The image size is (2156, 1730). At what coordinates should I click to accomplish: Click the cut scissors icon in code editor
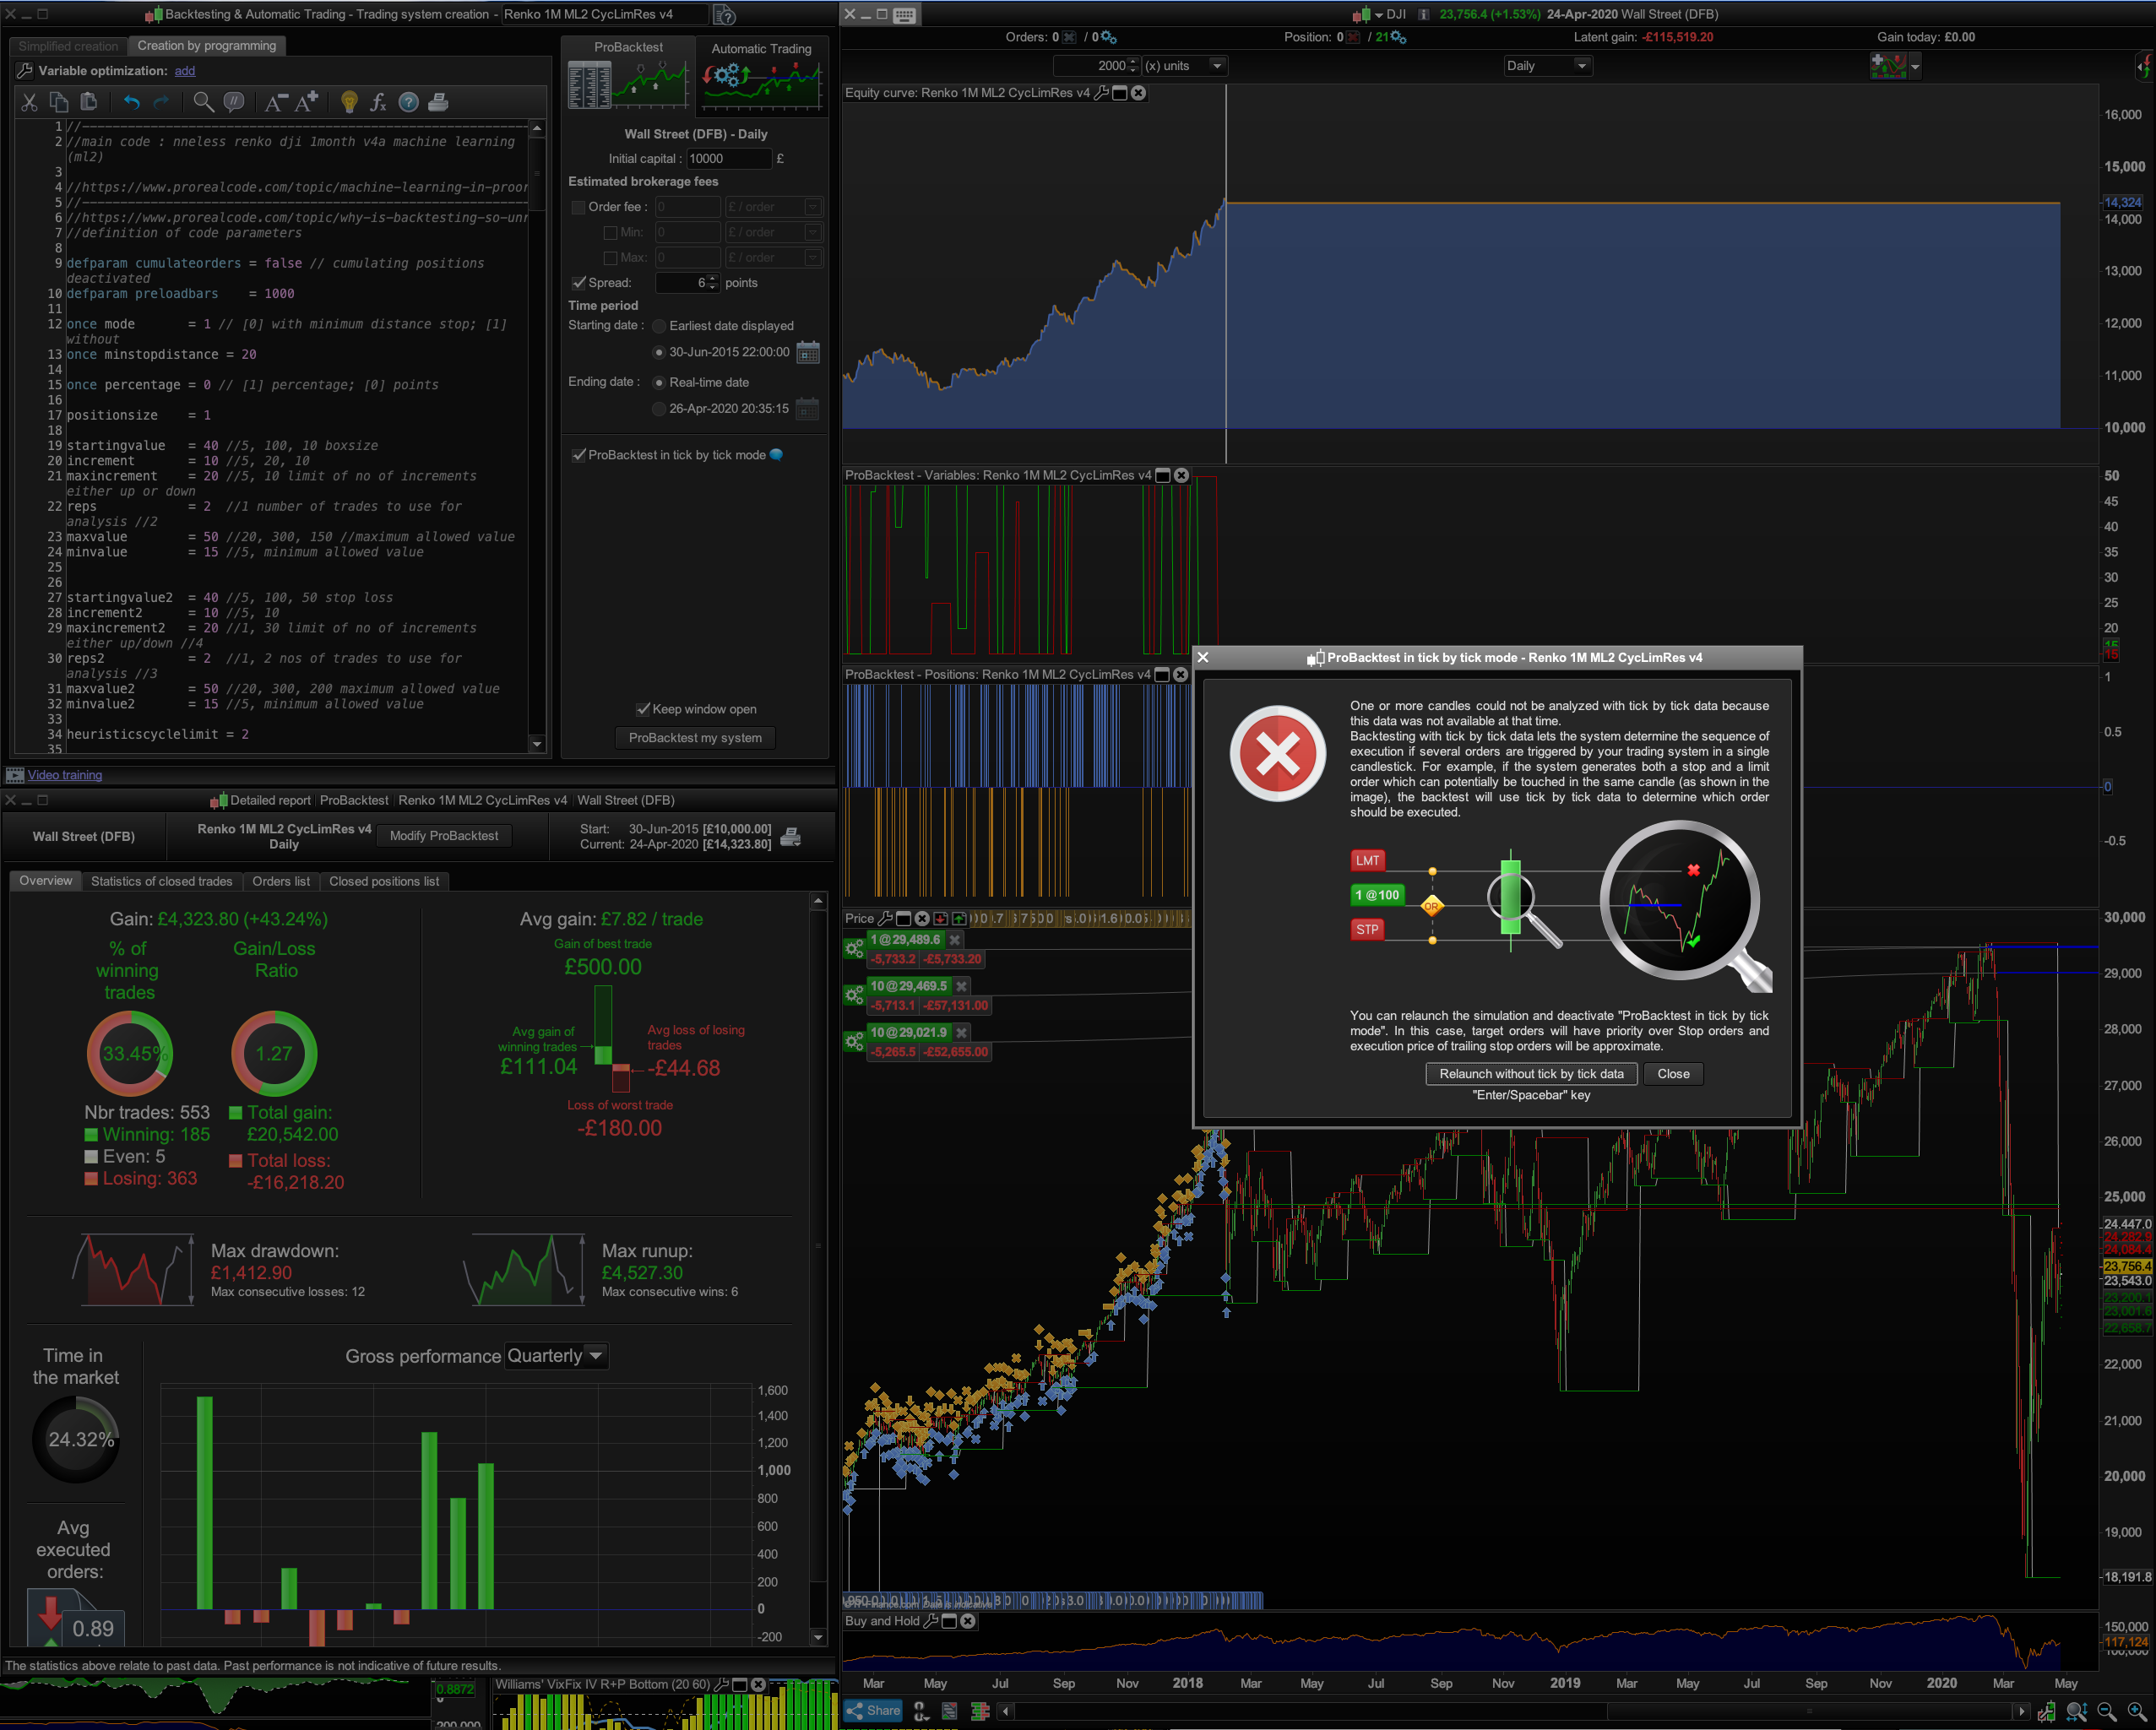point(29,102)
